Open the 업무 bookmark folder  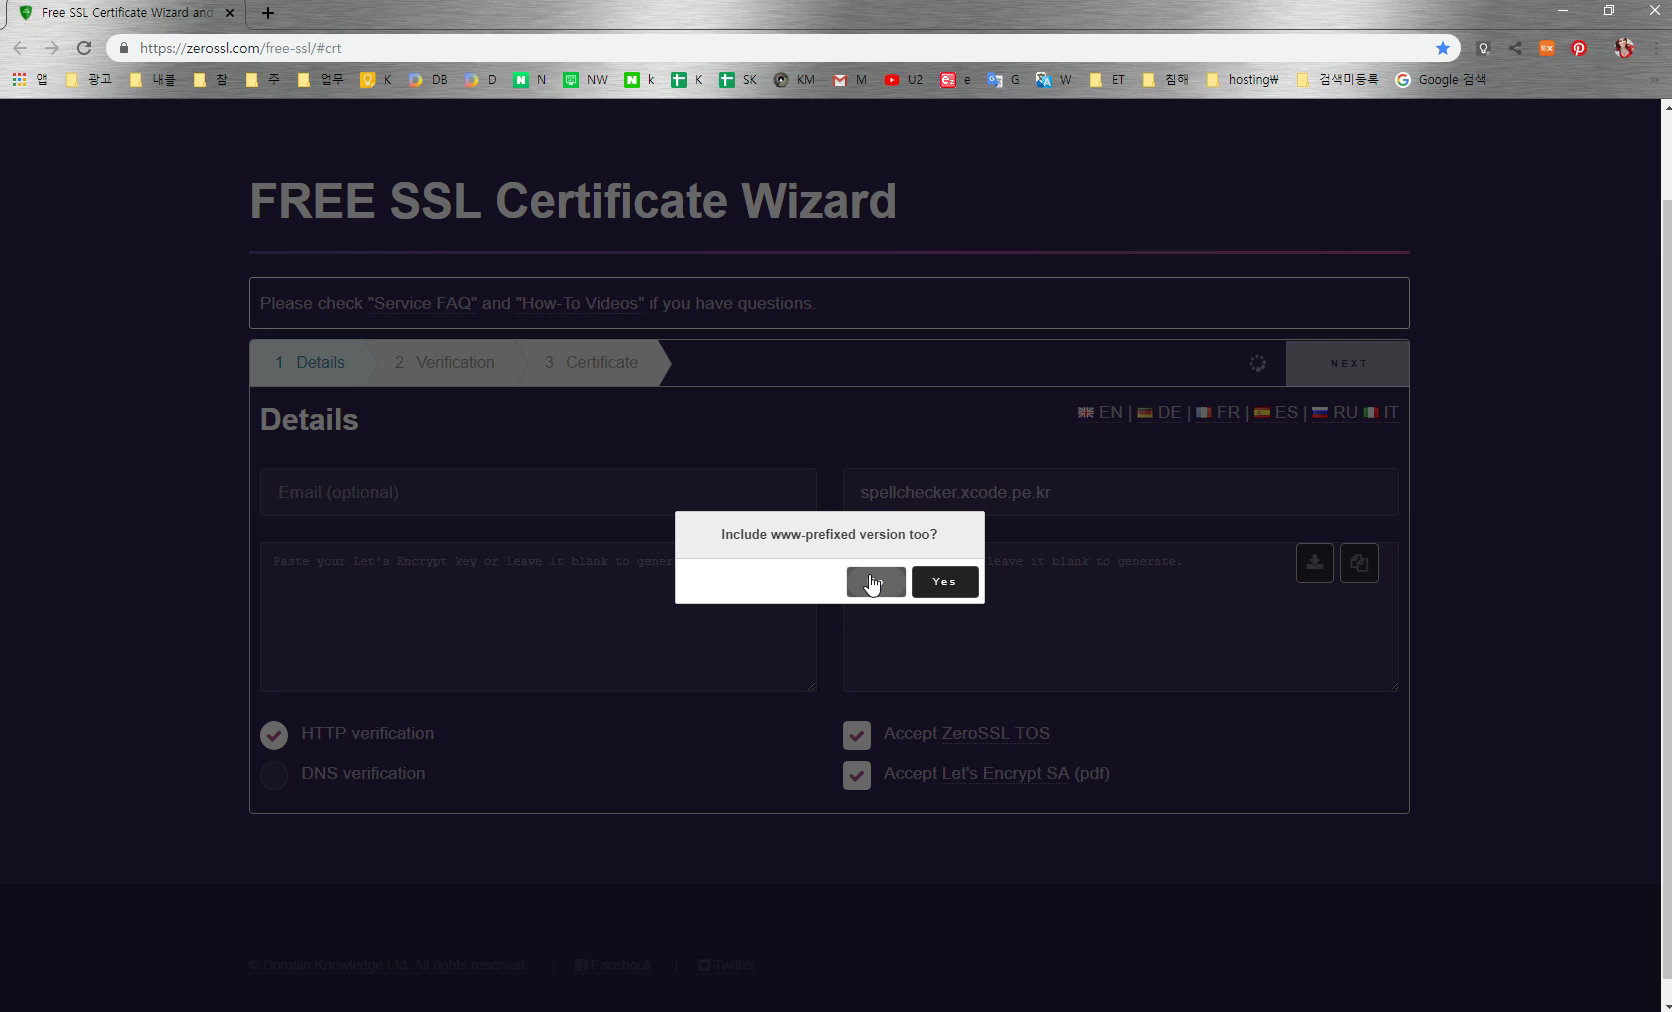tap(321, 79)
